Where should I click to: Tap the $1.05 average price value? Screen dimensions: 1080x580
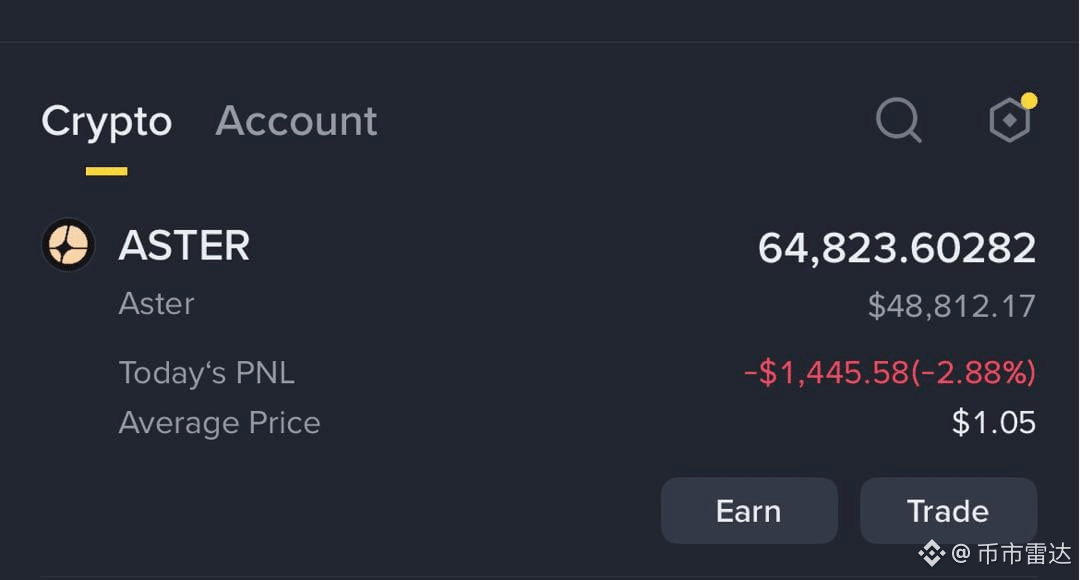993,423
